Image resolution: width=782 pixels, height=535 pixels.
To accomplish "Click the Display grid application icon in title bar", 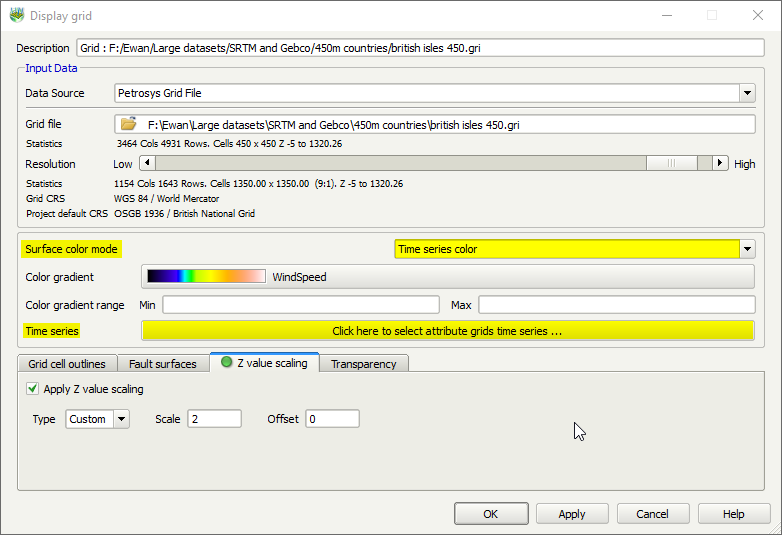I will click(x=16, y=15).
